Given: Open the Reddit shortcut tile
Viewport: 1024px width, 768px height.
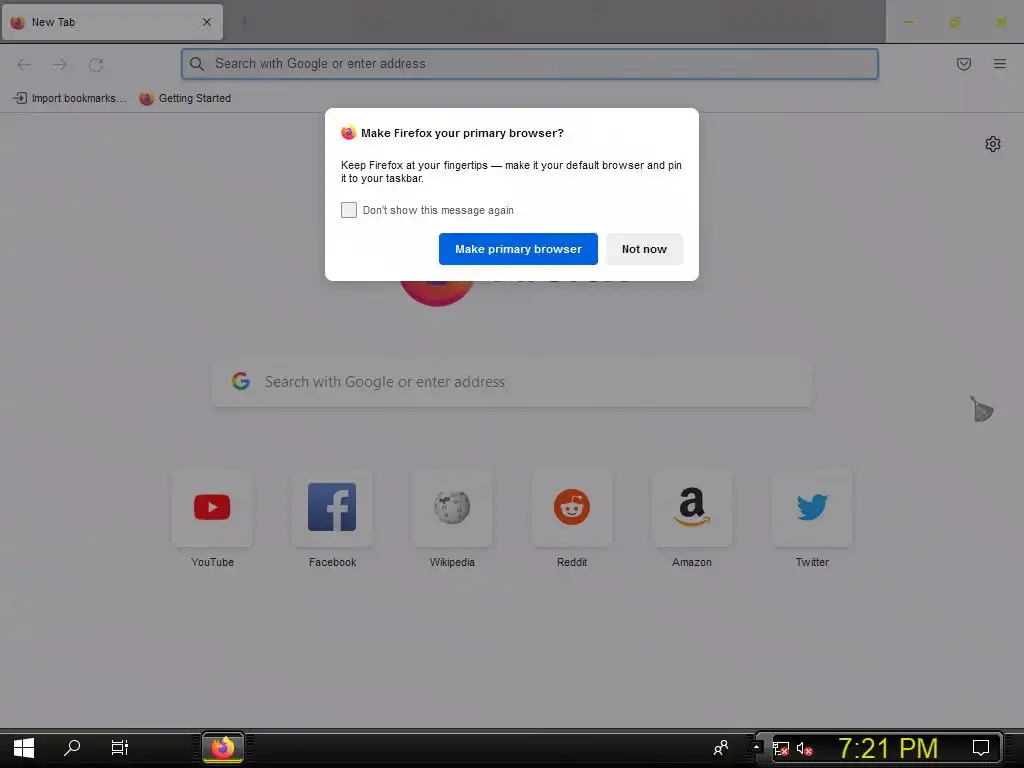Looking at the screenshot, I should click(x=572, y=507).
